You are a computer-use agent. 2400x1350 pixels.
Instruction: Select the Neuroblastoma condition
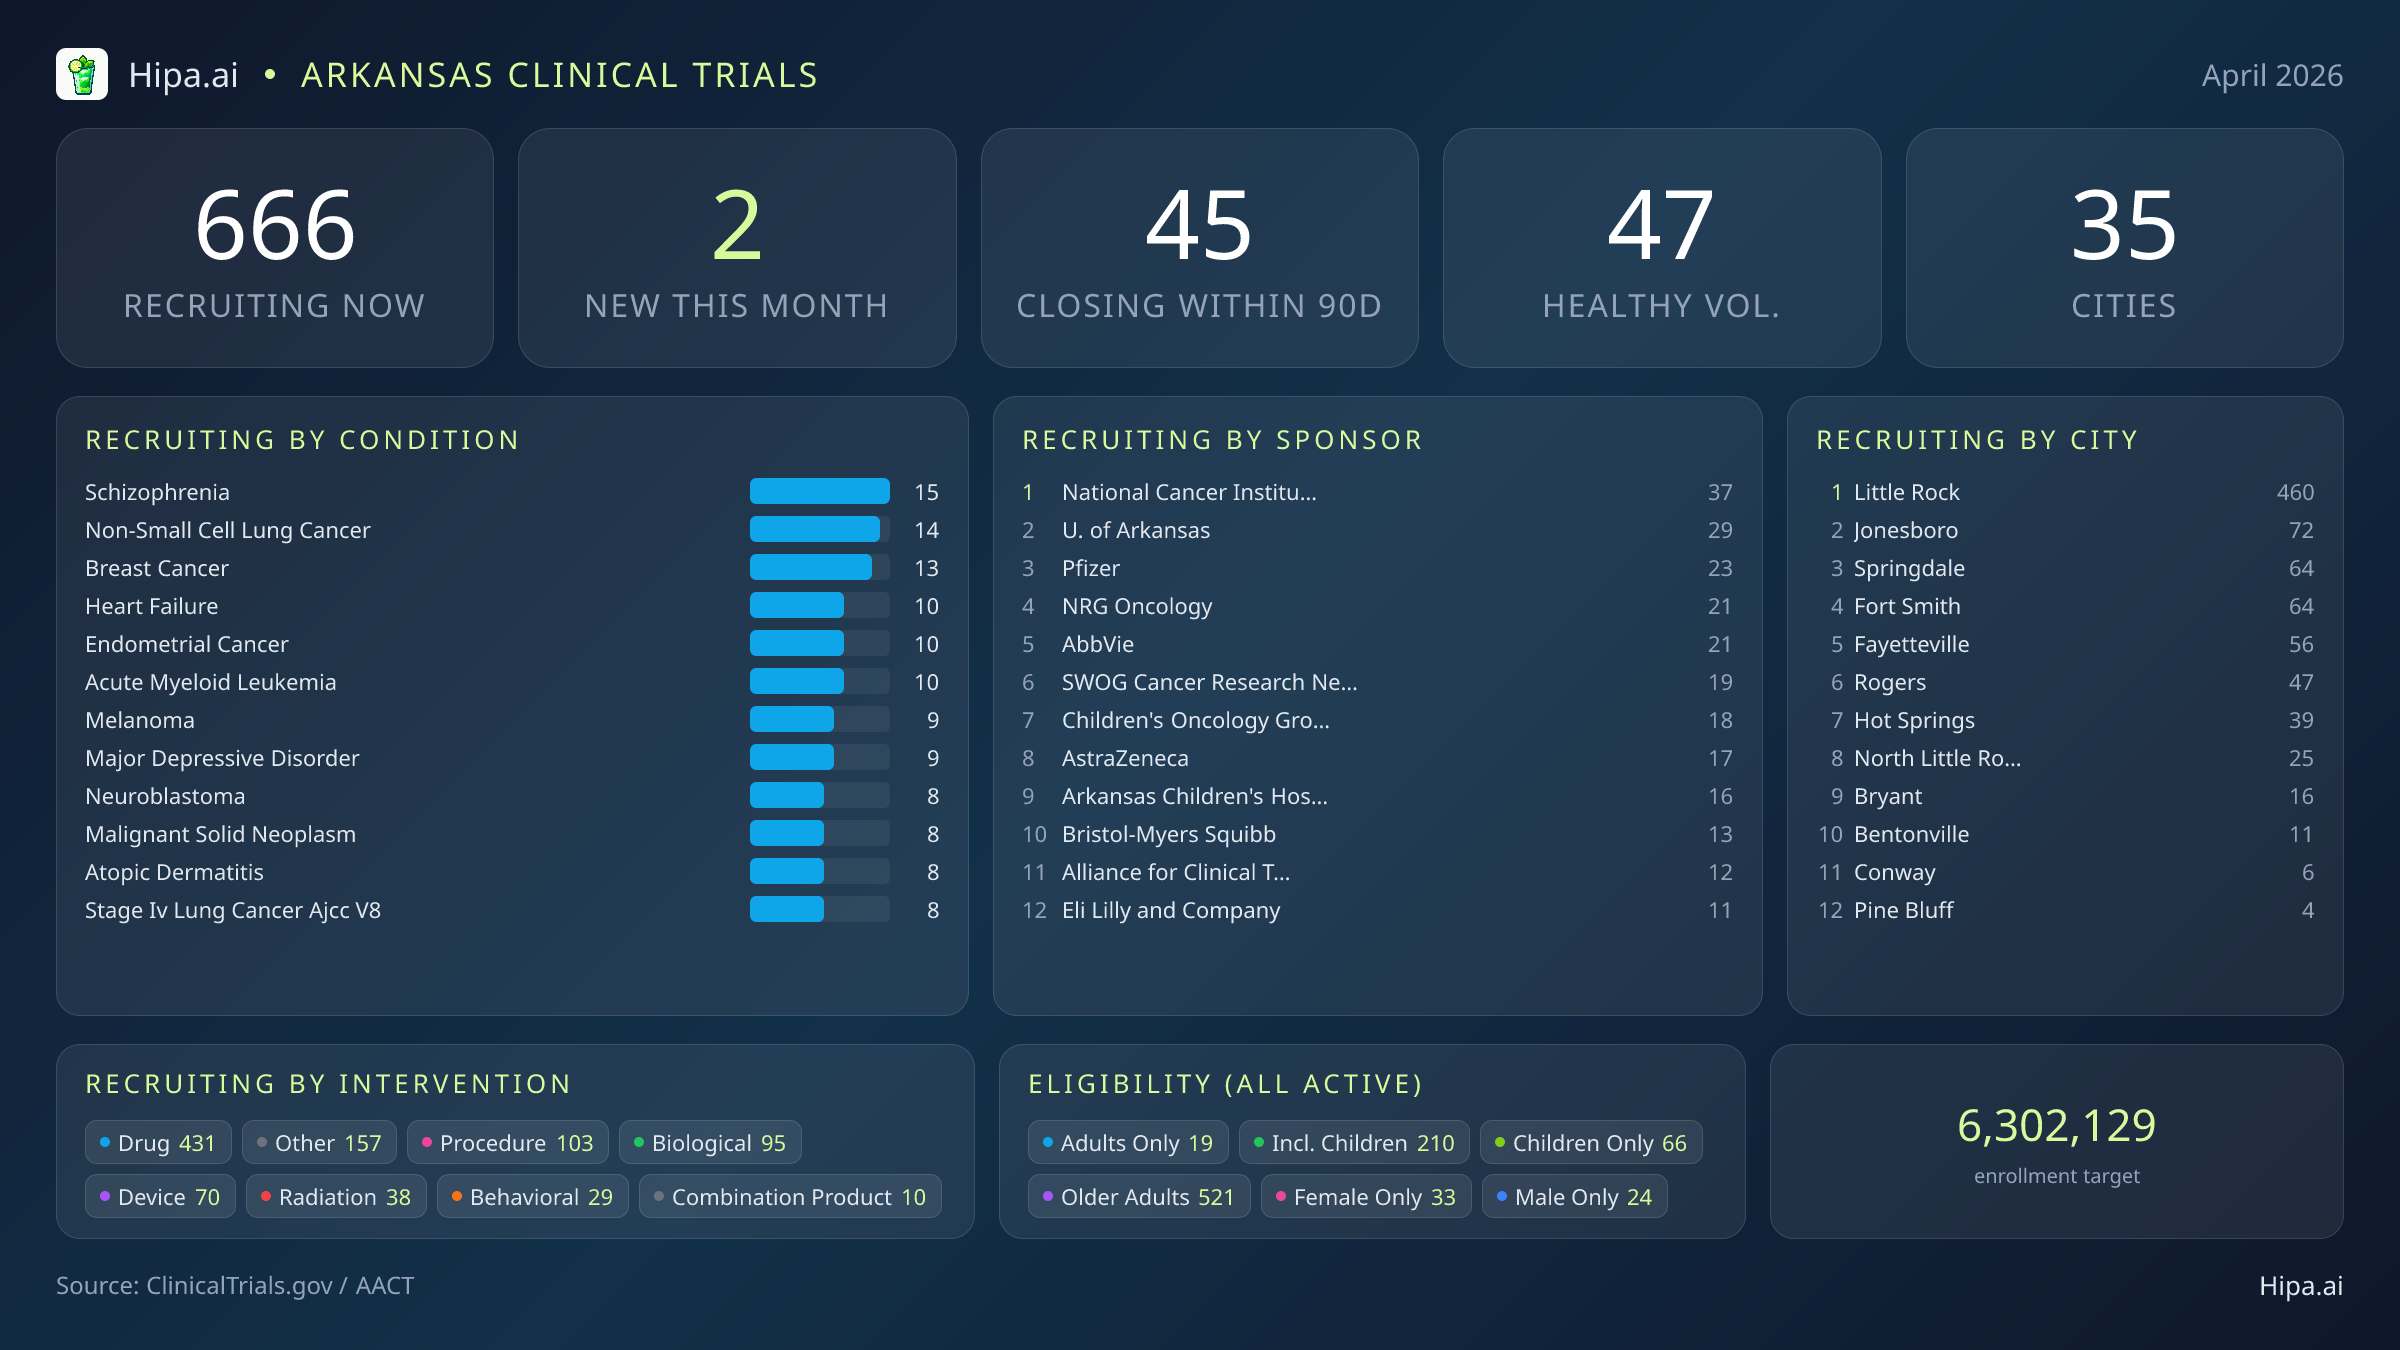point(512,796)
